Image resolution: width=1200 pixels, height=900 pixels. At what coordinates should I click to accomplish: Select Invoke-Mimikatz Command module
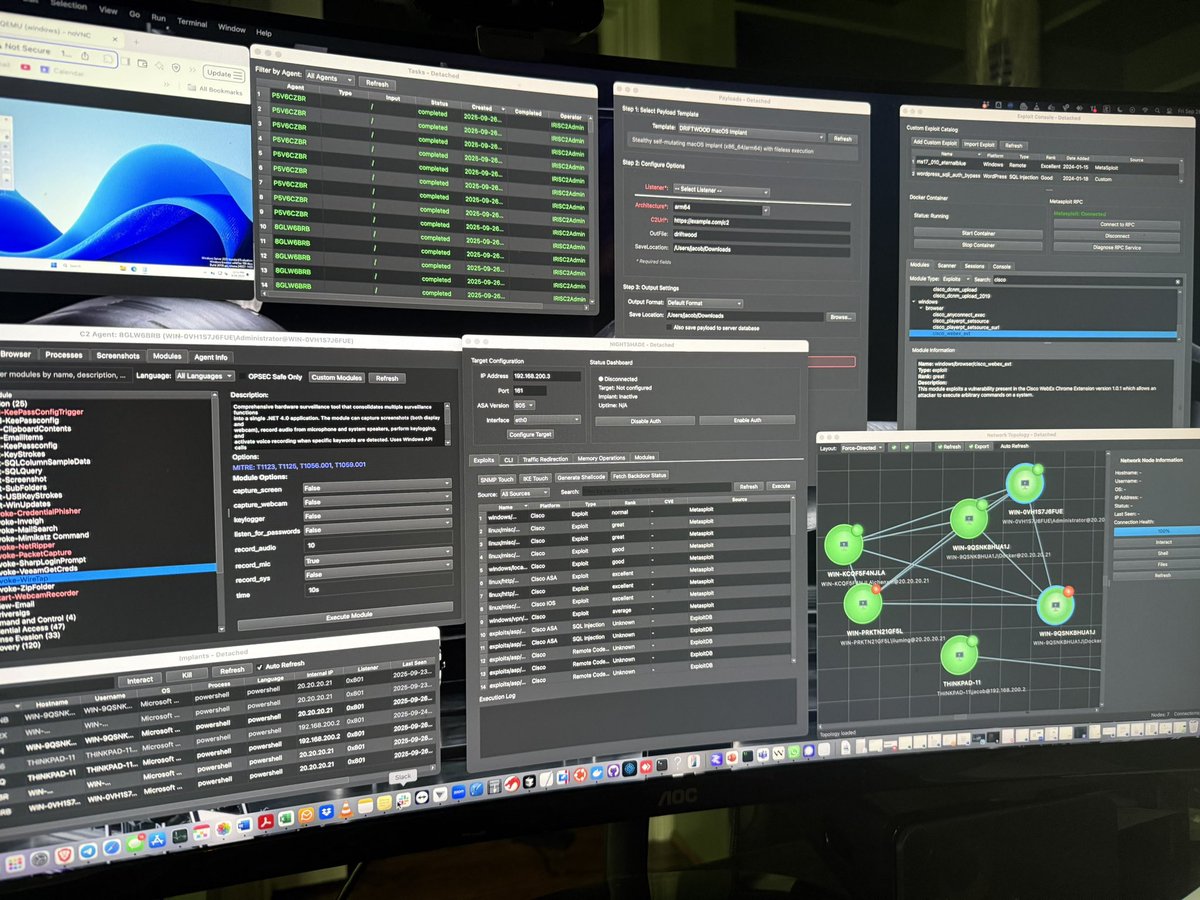click(44, 537)
